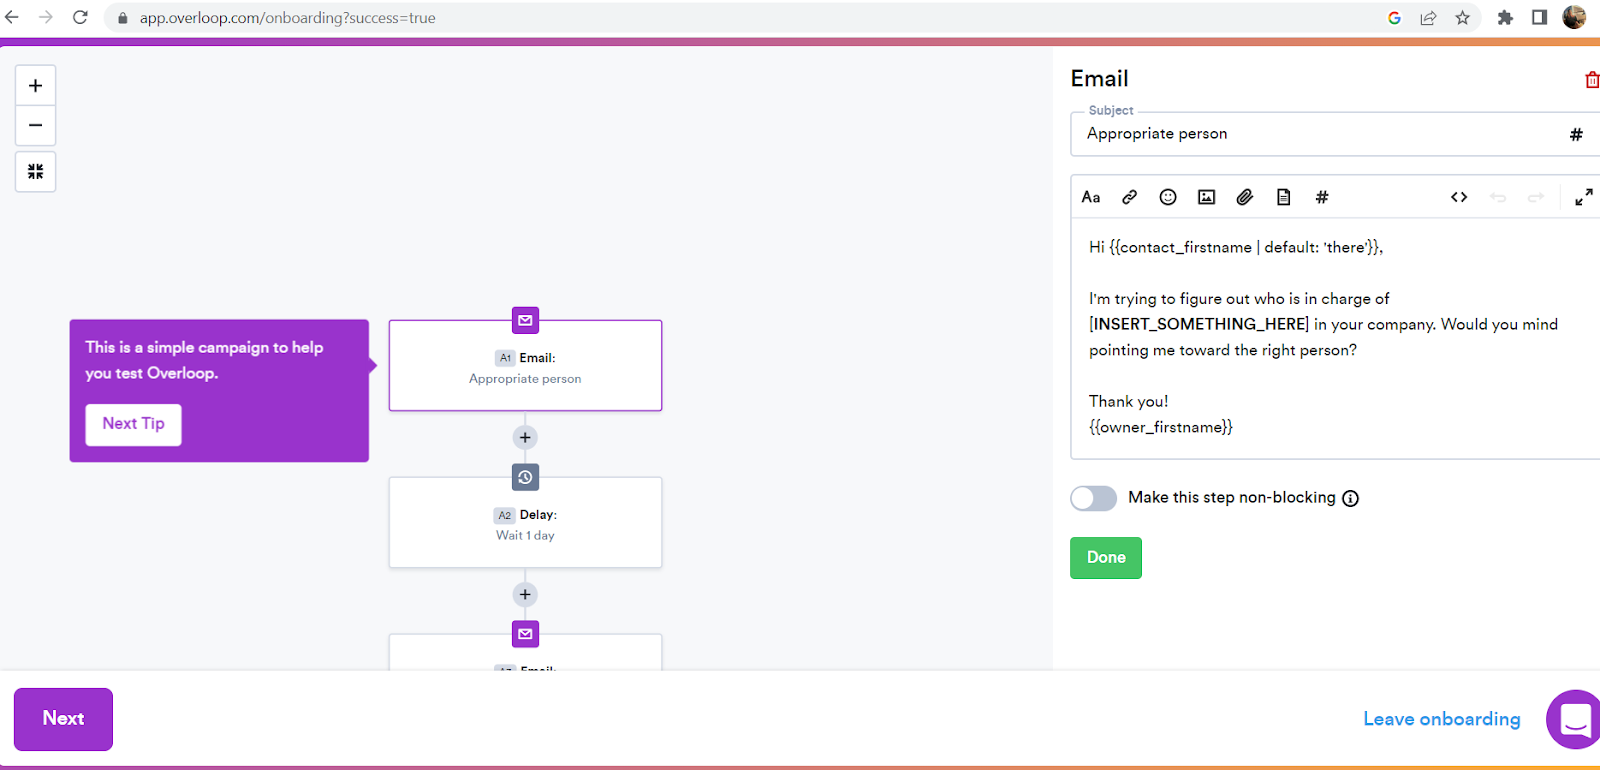Zoom in on the campaign canvas
Screen dimensions: 1600x770
coord(36,86)
